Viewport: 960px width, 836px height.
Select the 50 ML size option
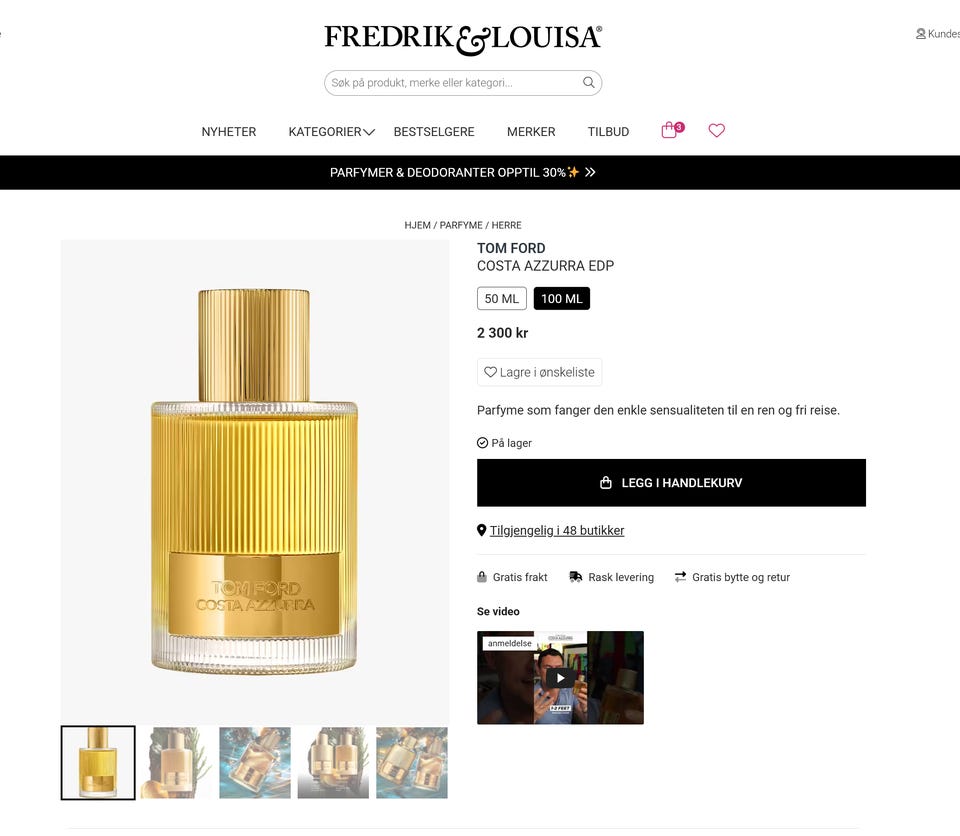(x=501, y=298)
